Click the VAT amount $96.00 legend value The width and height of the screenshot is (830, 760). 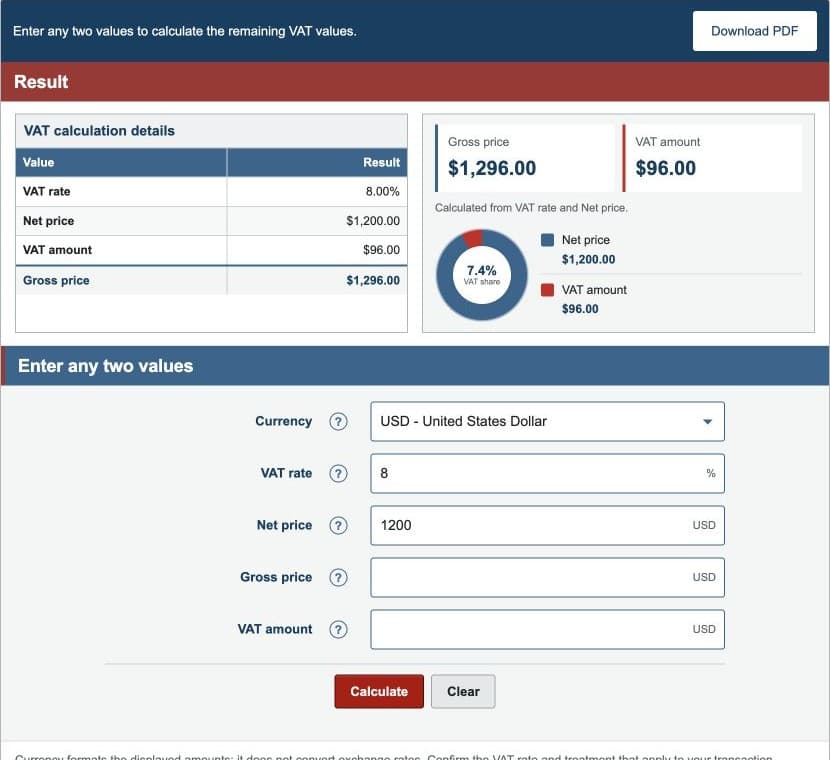click(x=580, y=309)
